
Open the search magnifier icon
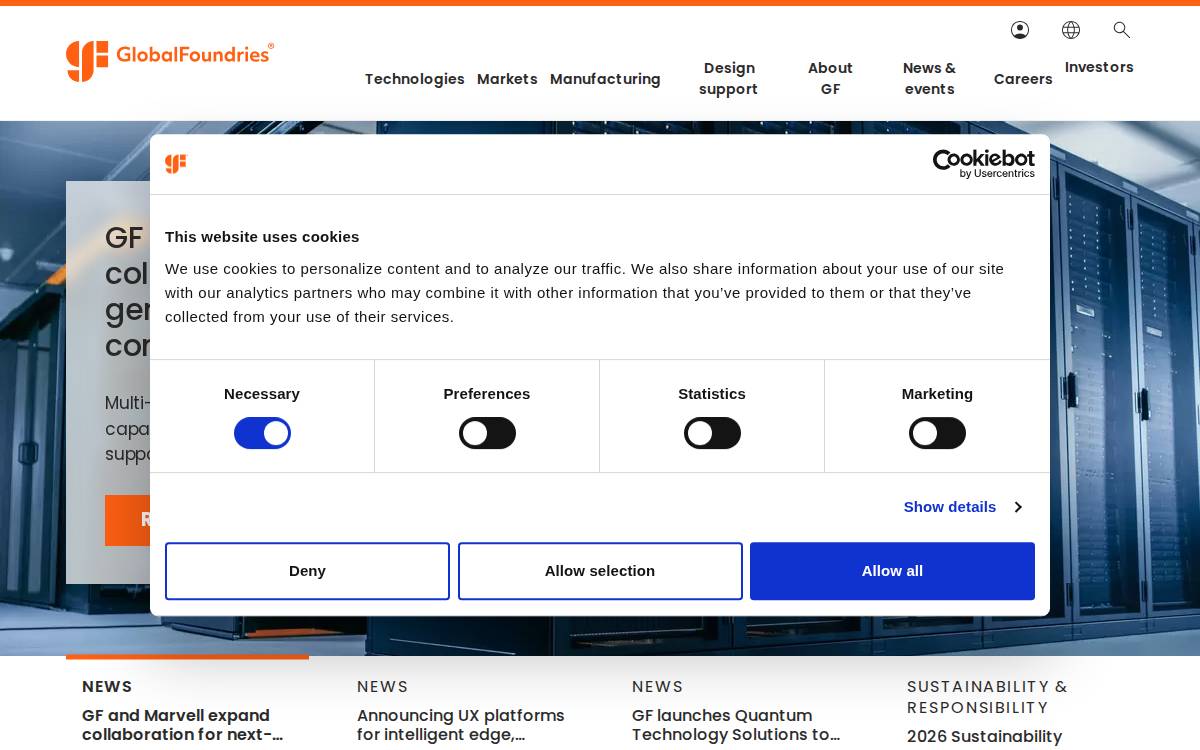[1122, 30]
